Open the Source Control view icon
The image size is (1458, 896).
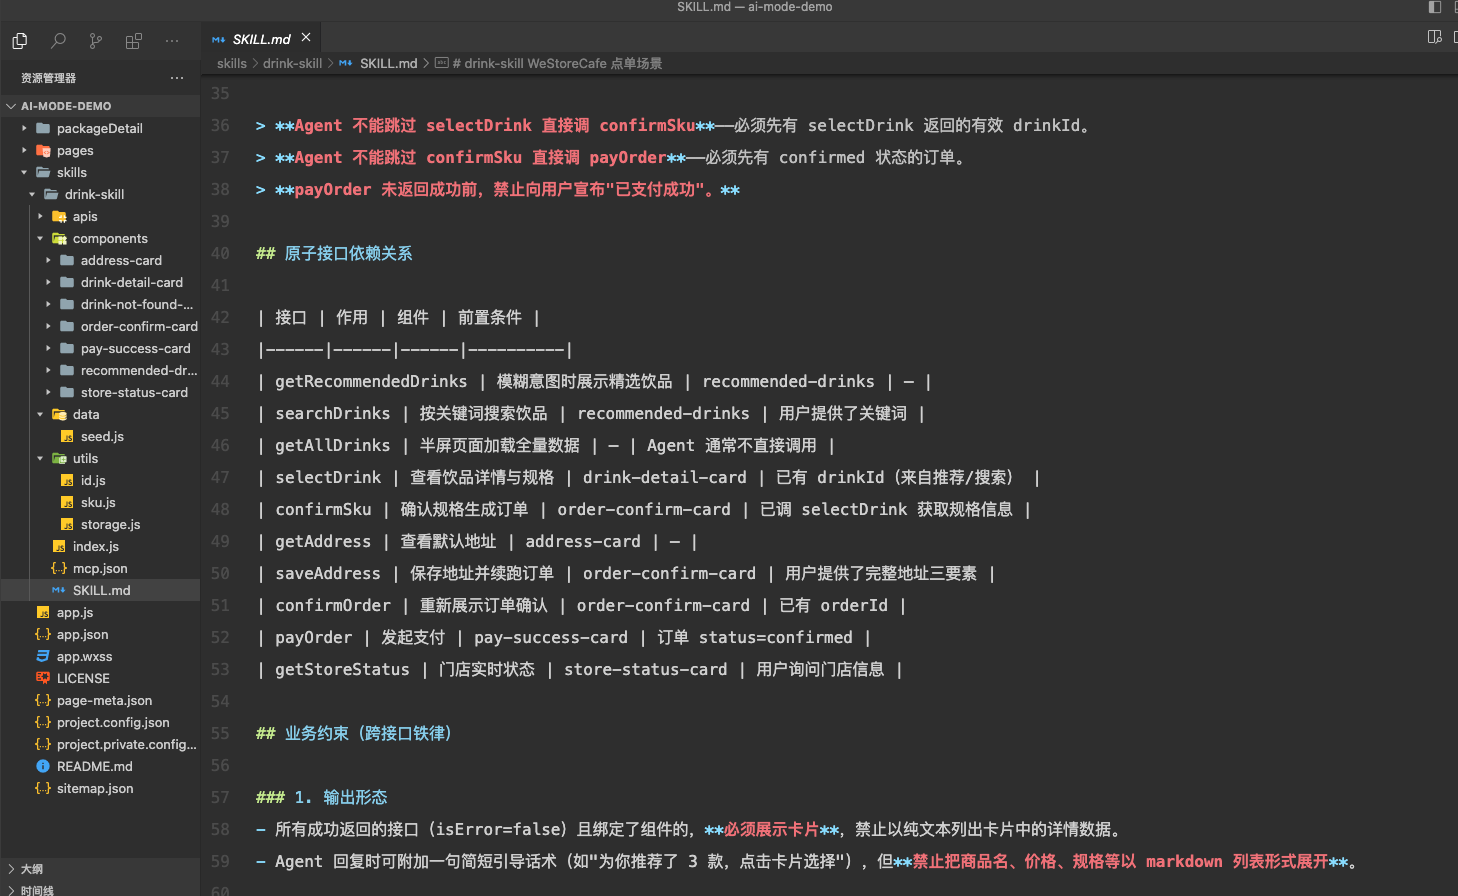point(96,41)
